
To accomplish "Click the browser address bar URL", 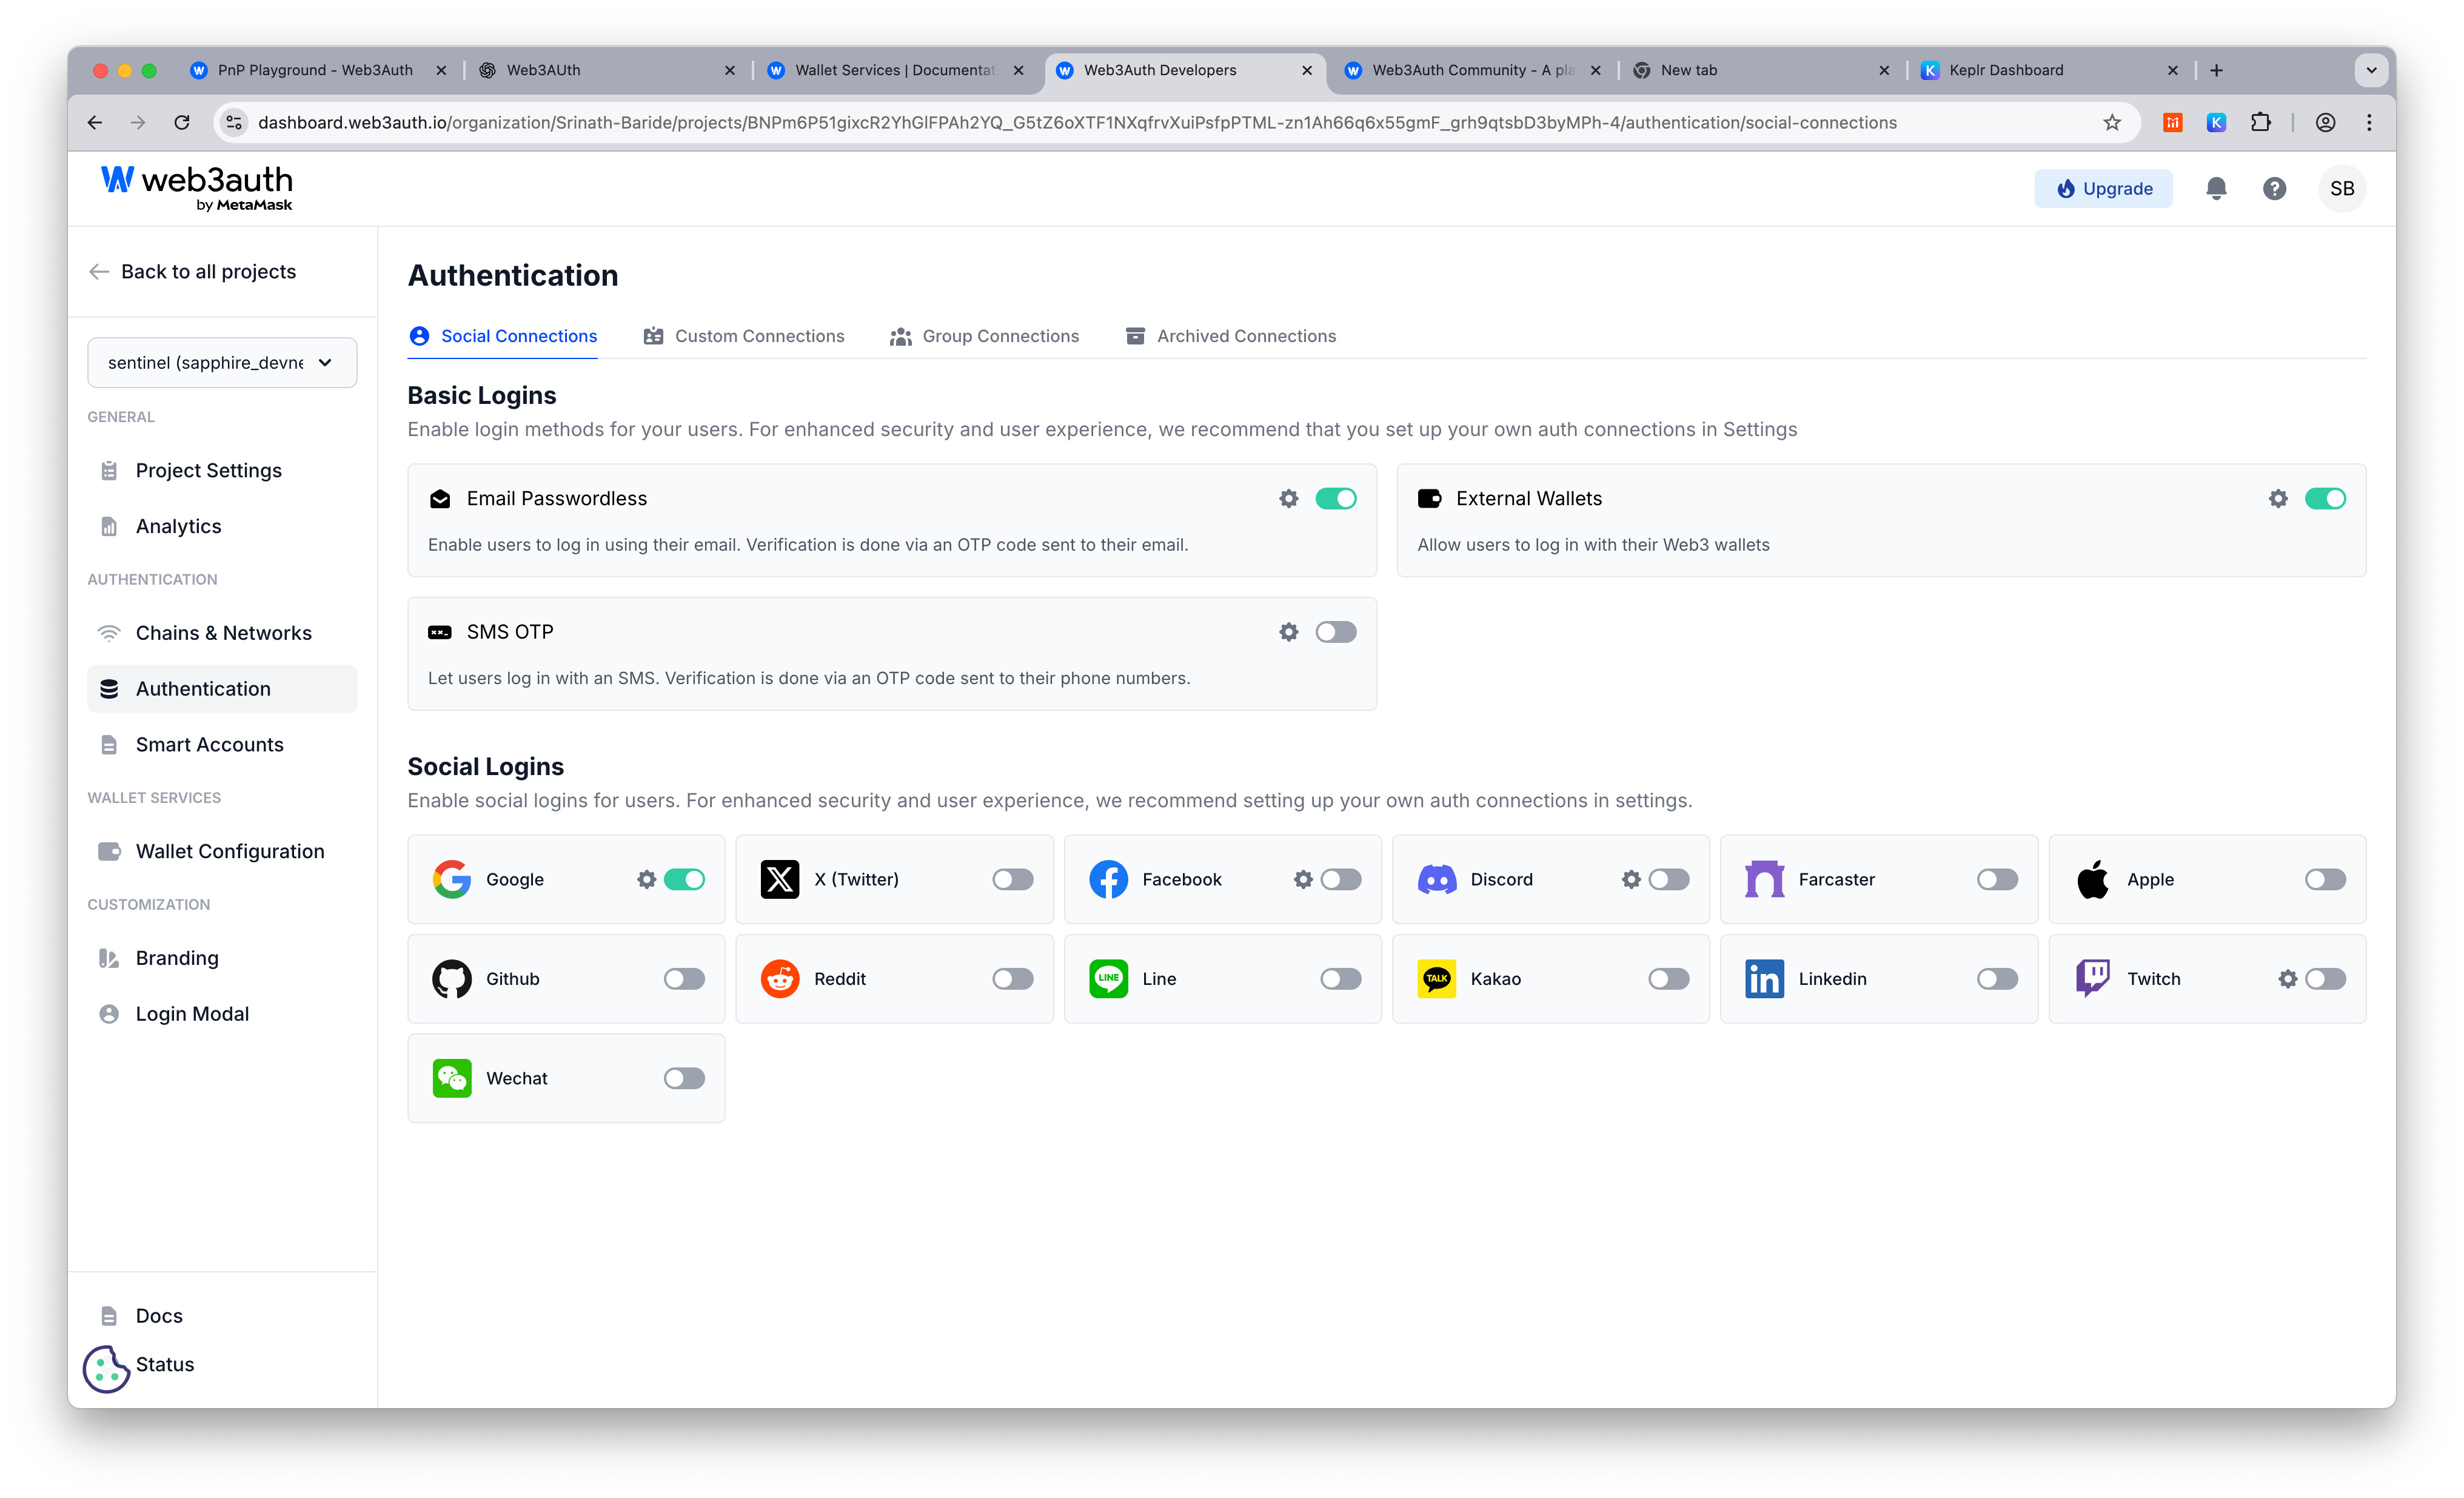I will pyautogui.click(x=1077, y=122).
